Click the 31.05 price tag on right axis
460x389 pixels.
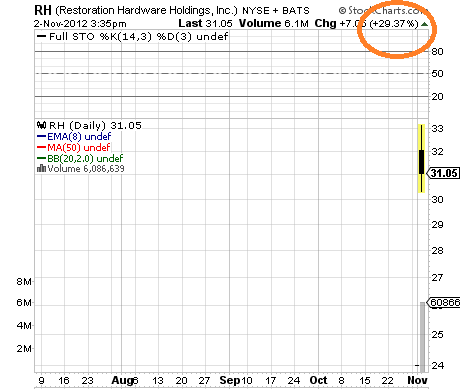[x=443, y=173]
